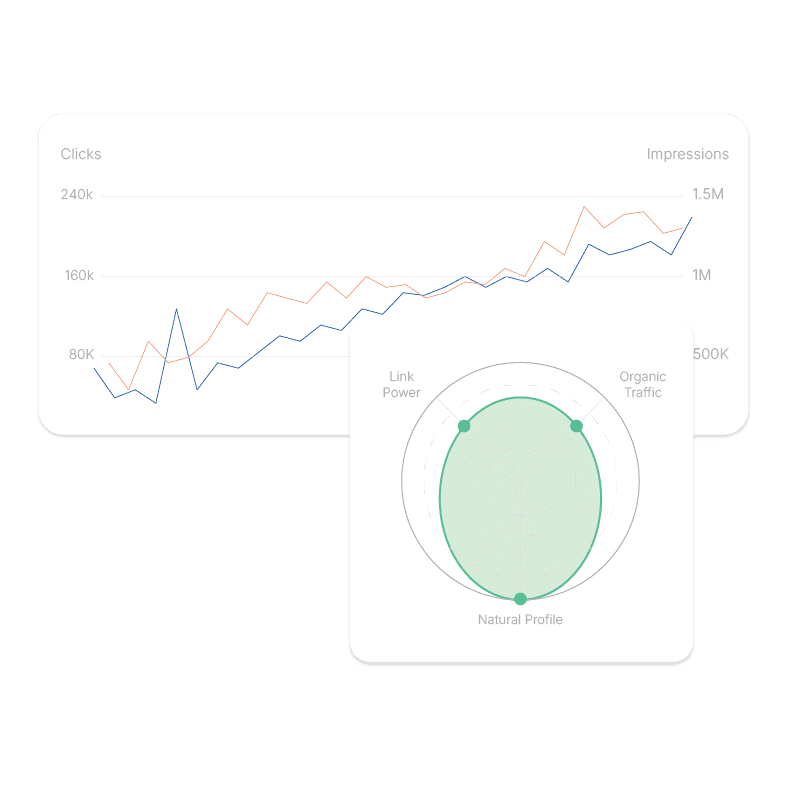Select the 240k axis label
The image size is (800, 801).
pyautogui.click(x=77, y=195)
